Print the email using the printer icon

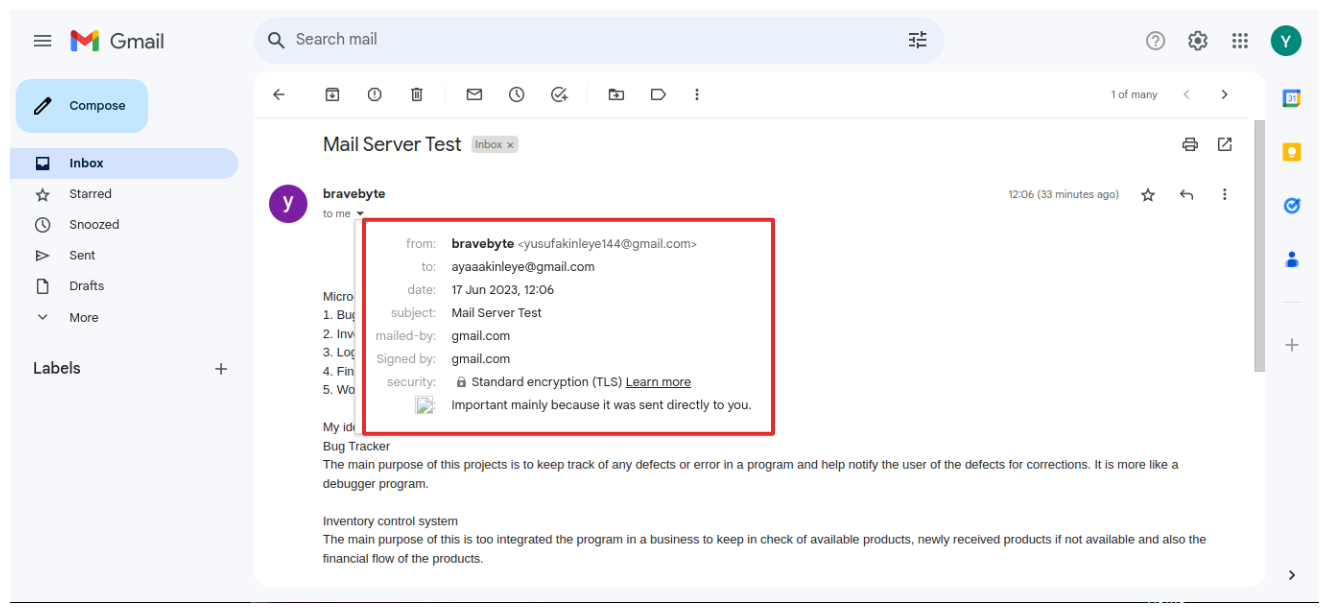coord(1189,144)
